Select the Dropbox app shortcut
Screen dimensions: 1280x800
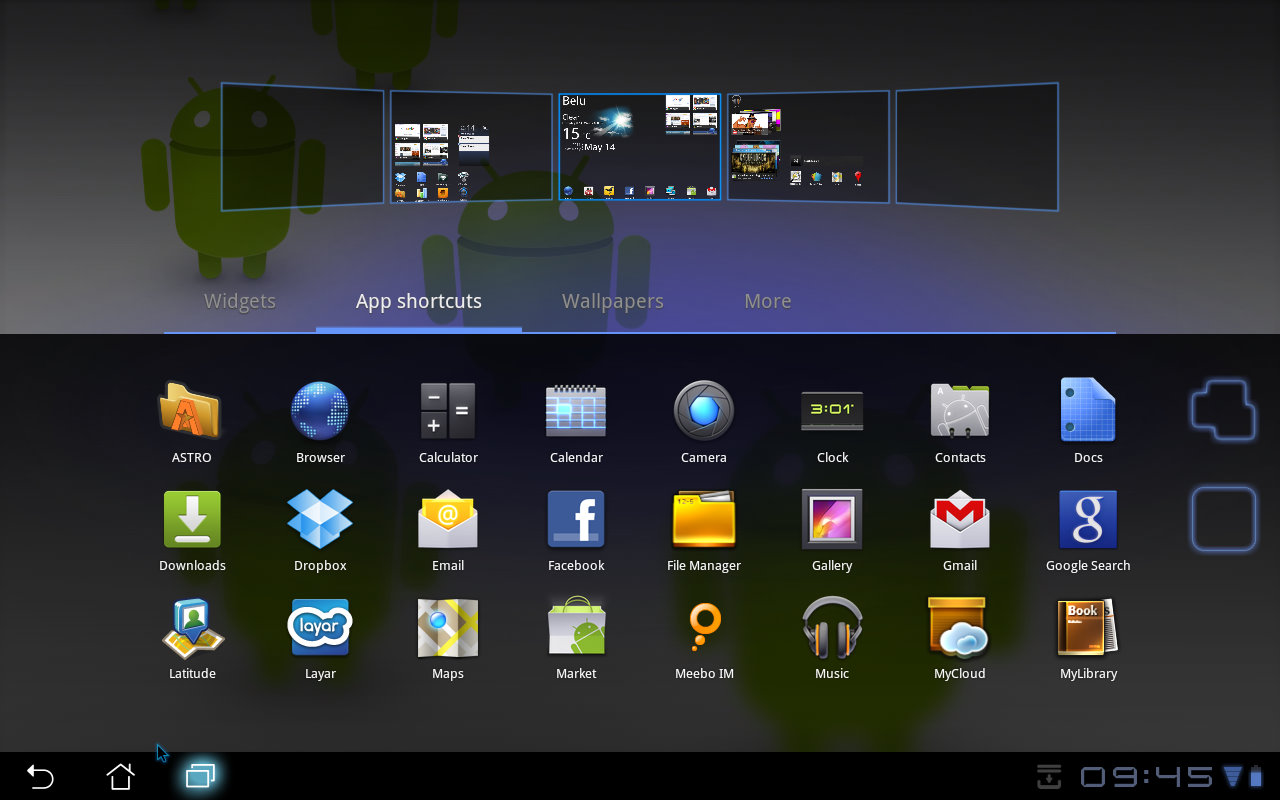(320, 520)
